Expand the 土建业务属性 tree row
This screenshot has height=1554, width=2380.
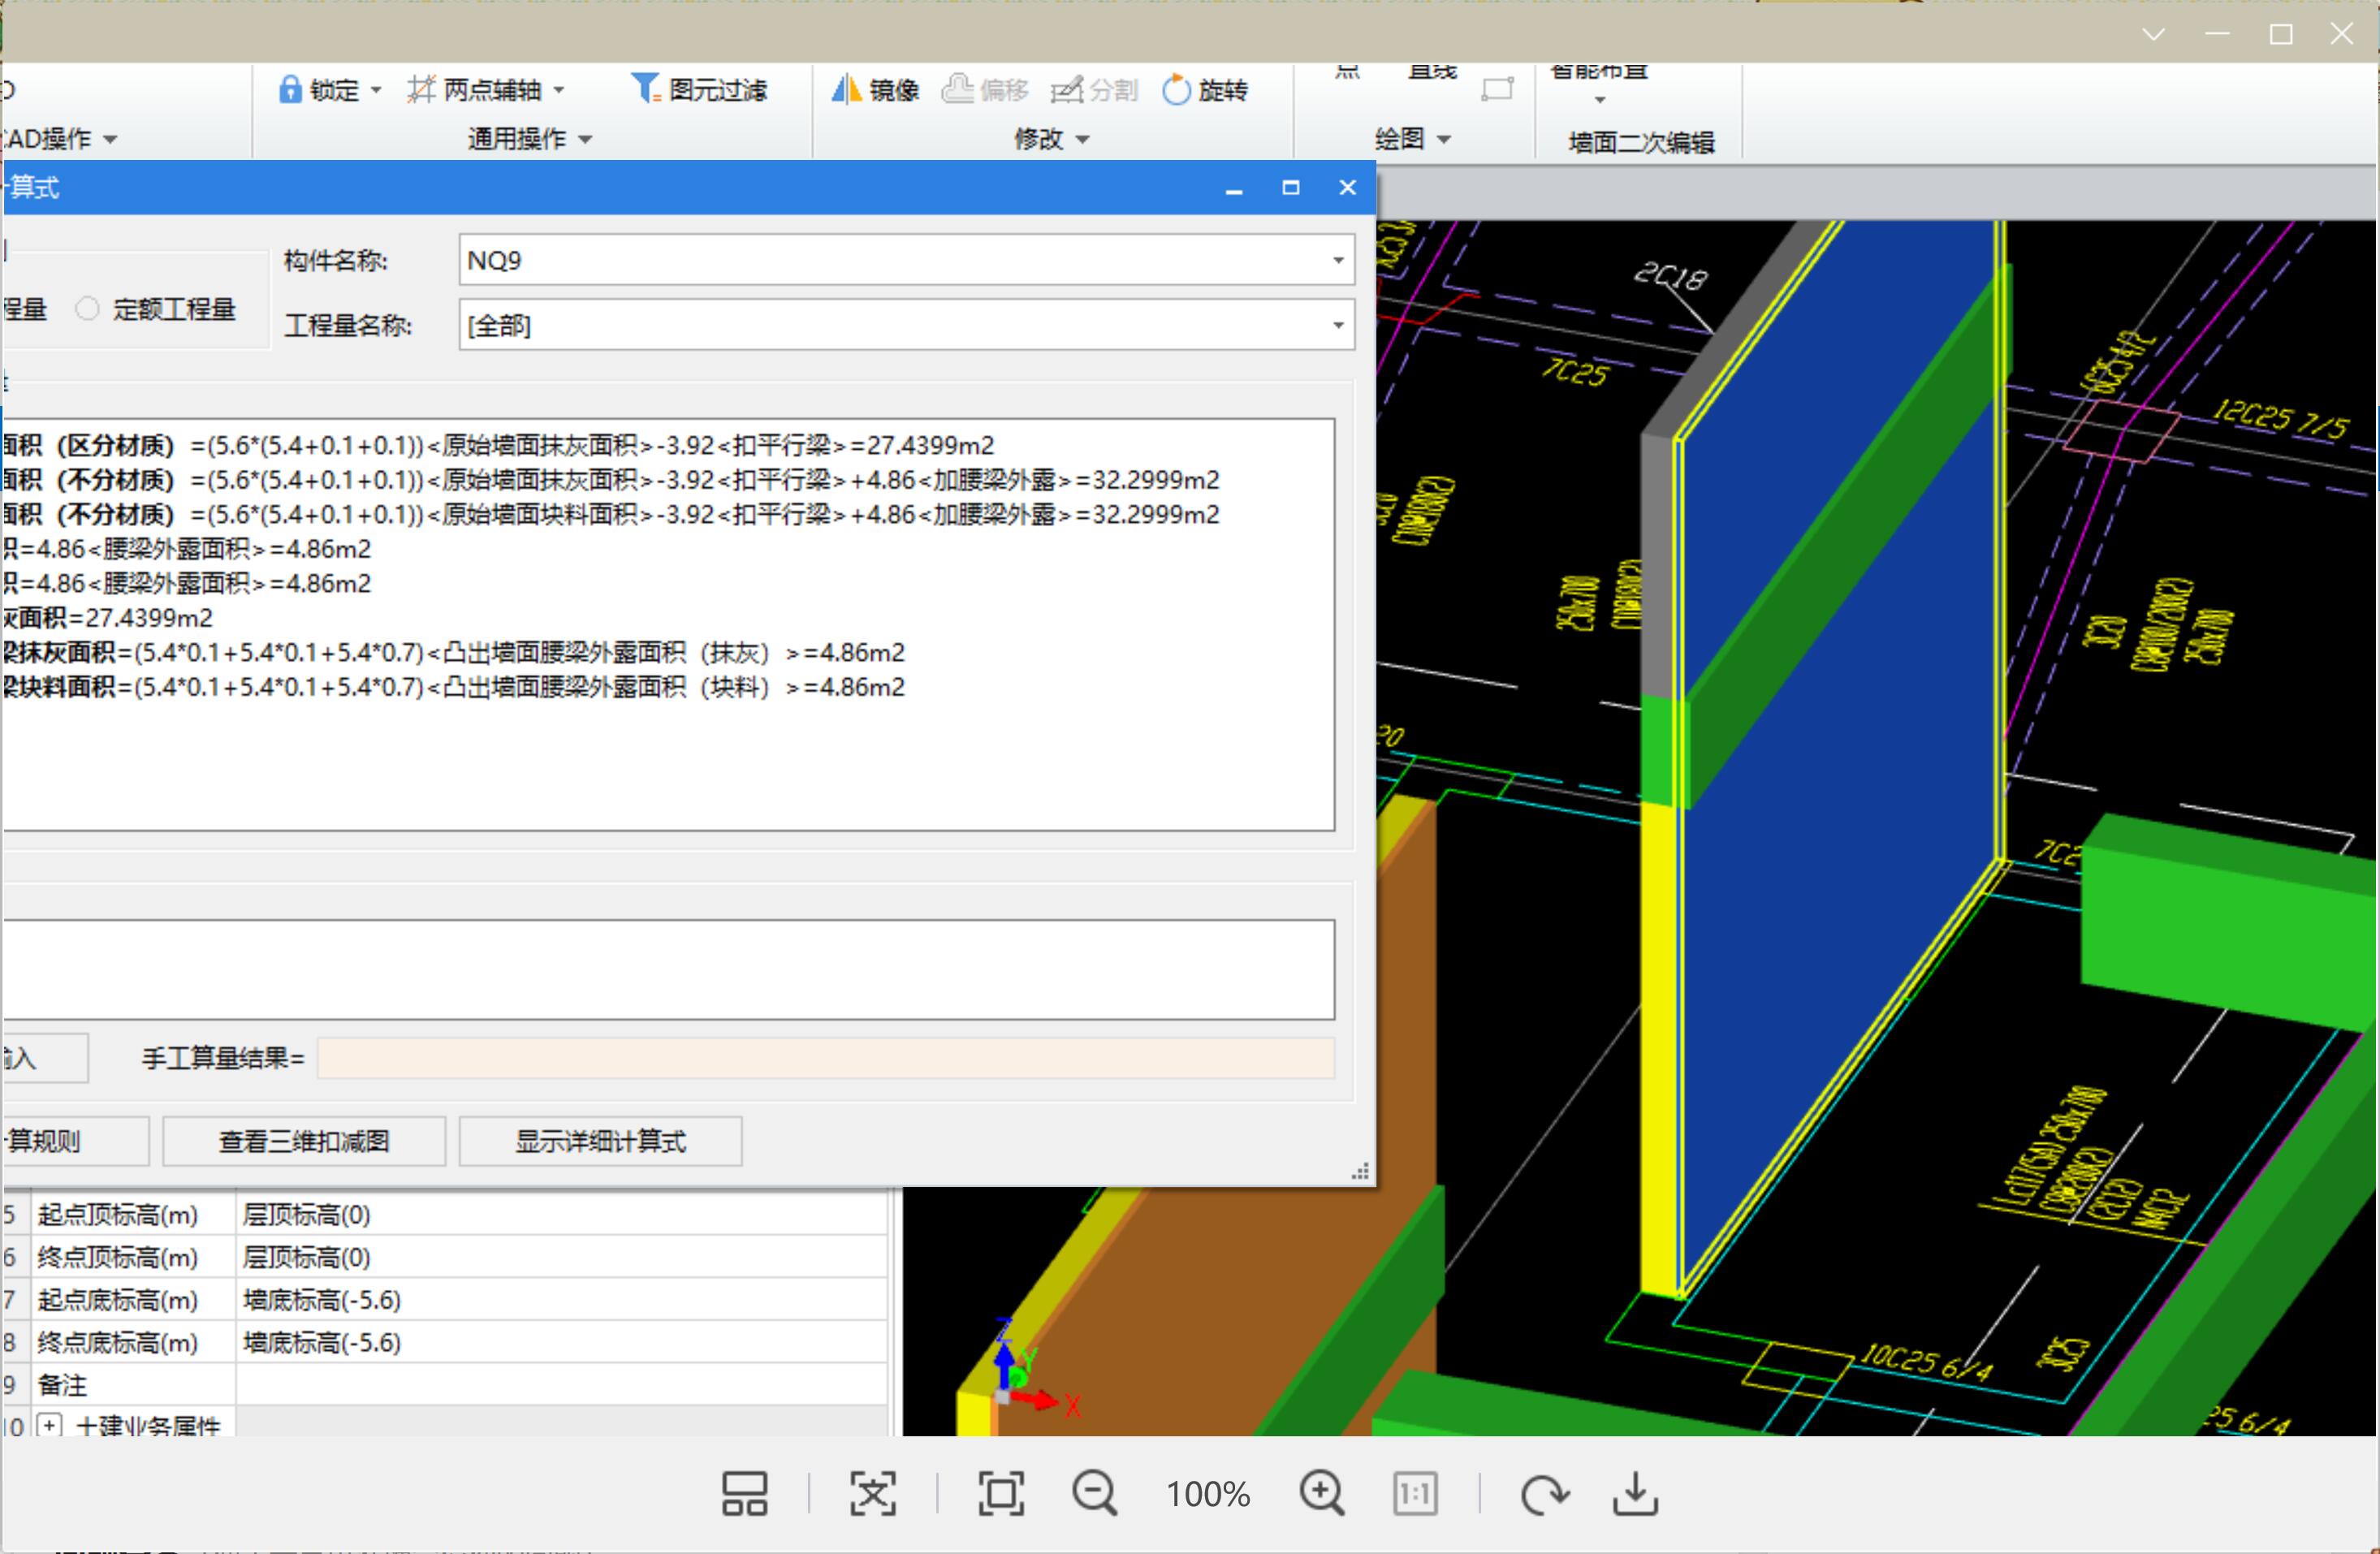[x=49, y=1424]
